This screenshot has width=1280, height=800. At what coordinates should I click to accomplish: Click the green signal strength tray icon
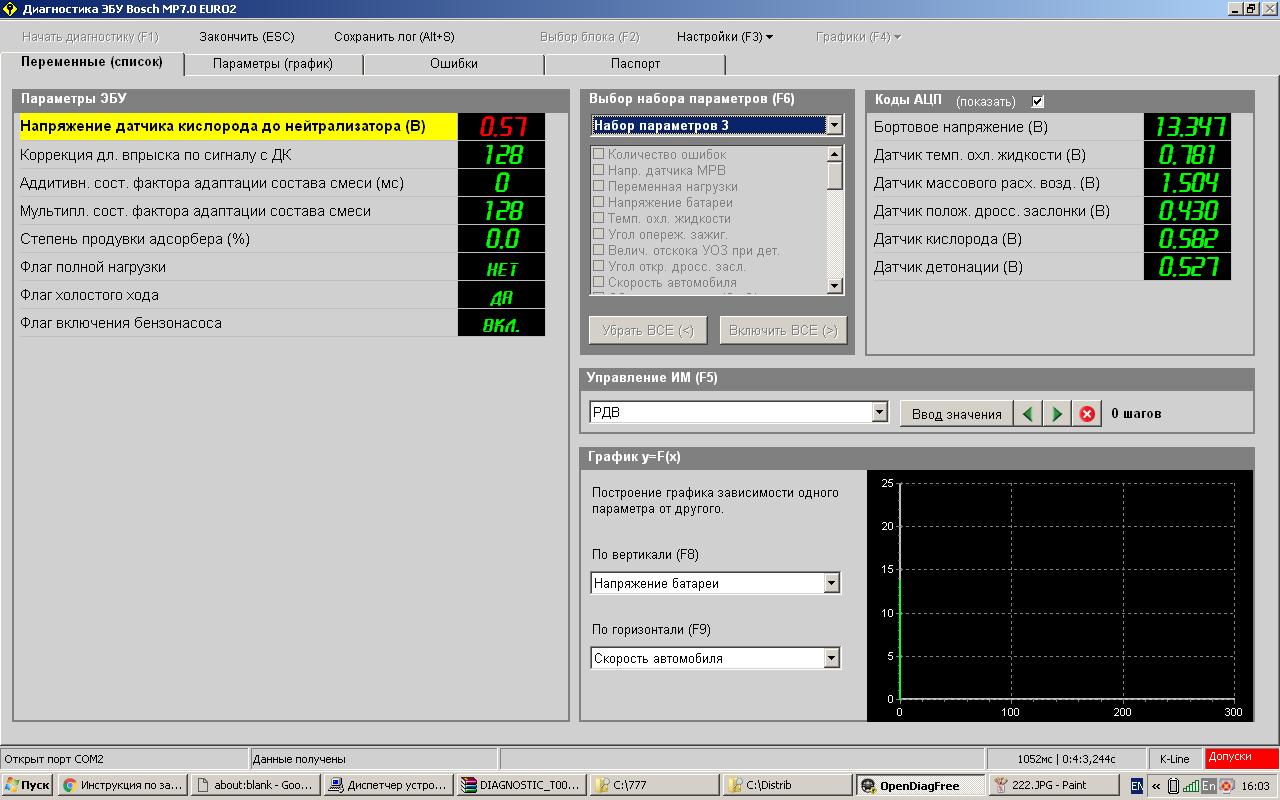coord(1191,786)
